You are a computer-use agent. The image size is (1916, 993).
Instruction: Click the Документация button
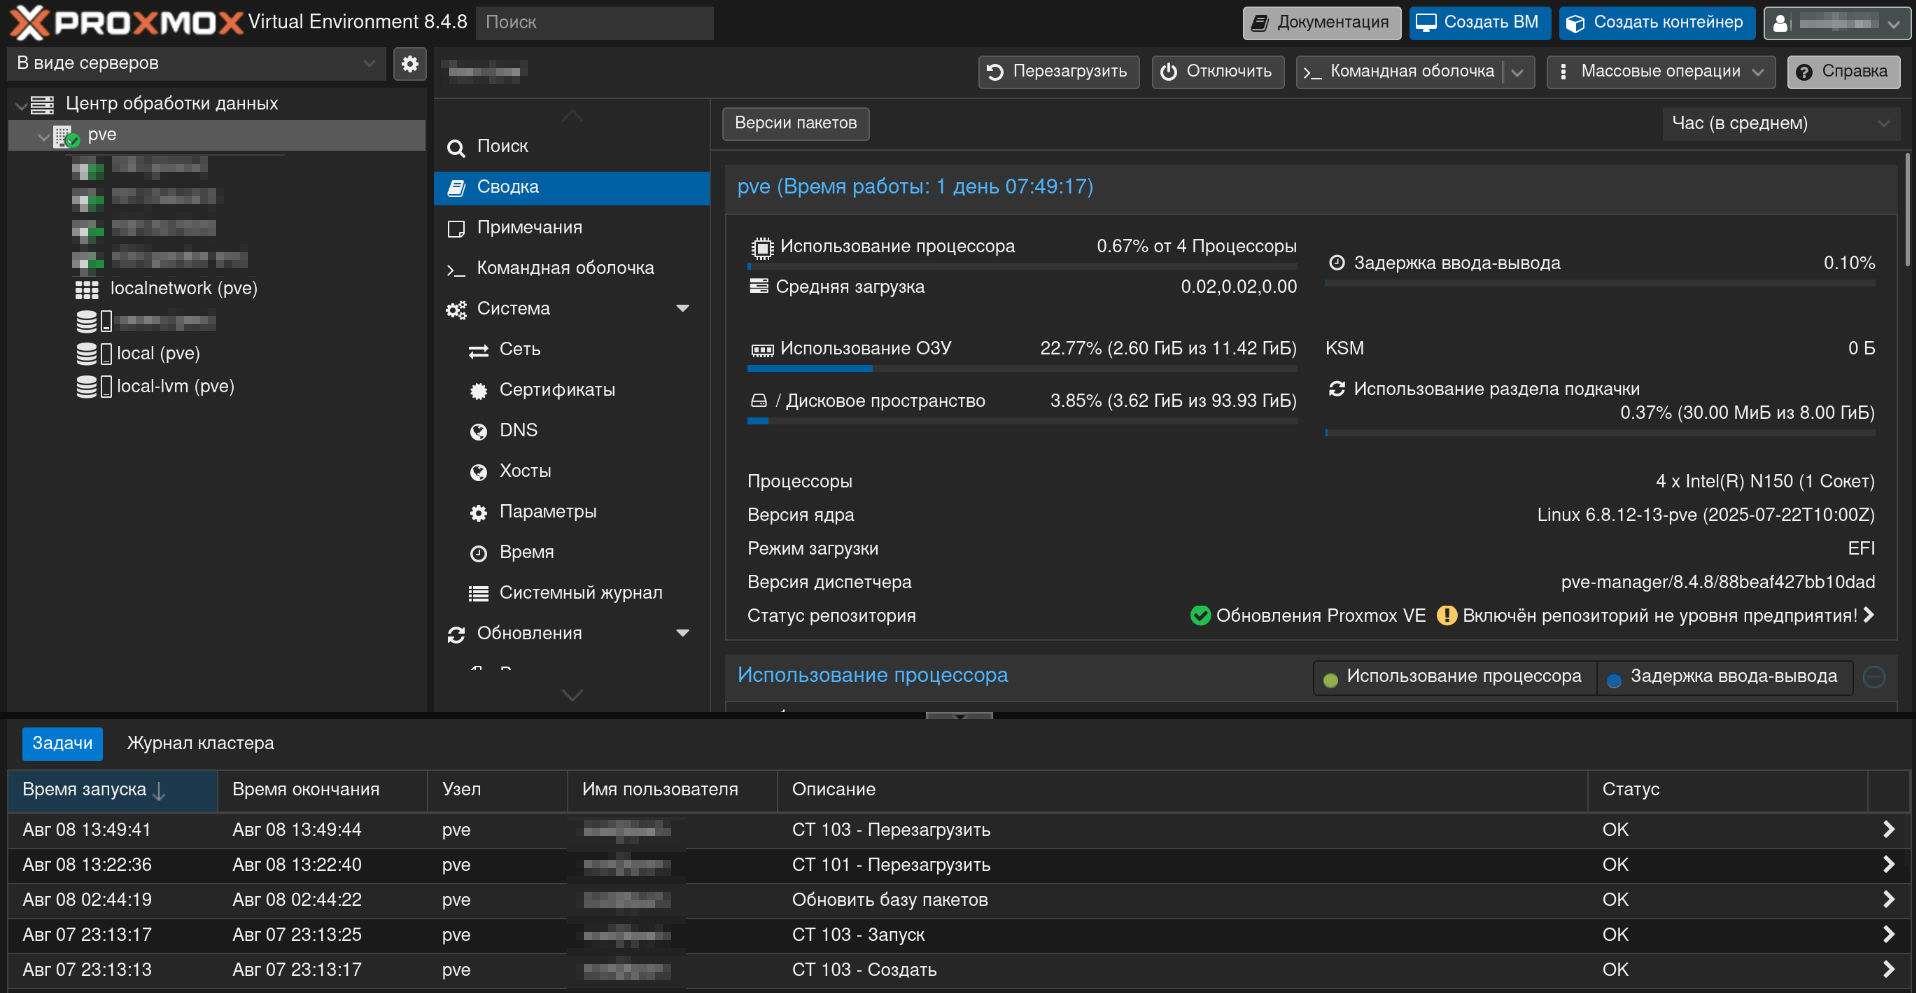point(1321,23)
